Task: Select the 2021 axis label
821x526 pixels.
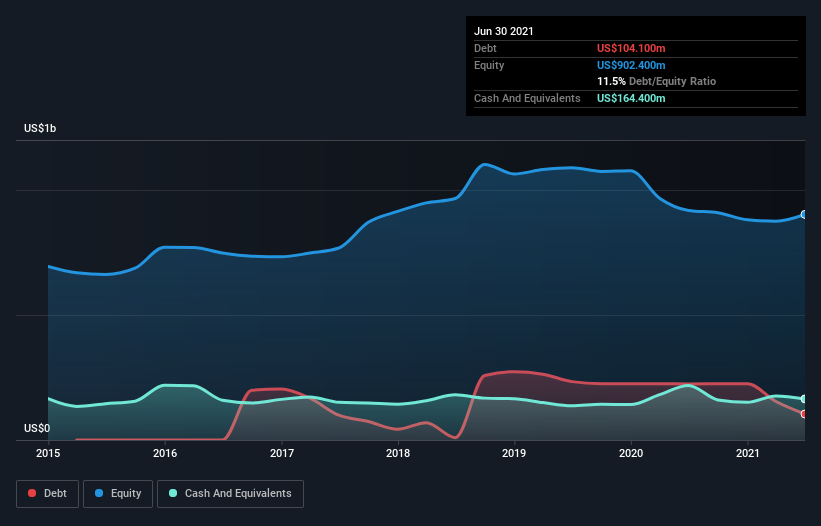Action: (748, 453)
